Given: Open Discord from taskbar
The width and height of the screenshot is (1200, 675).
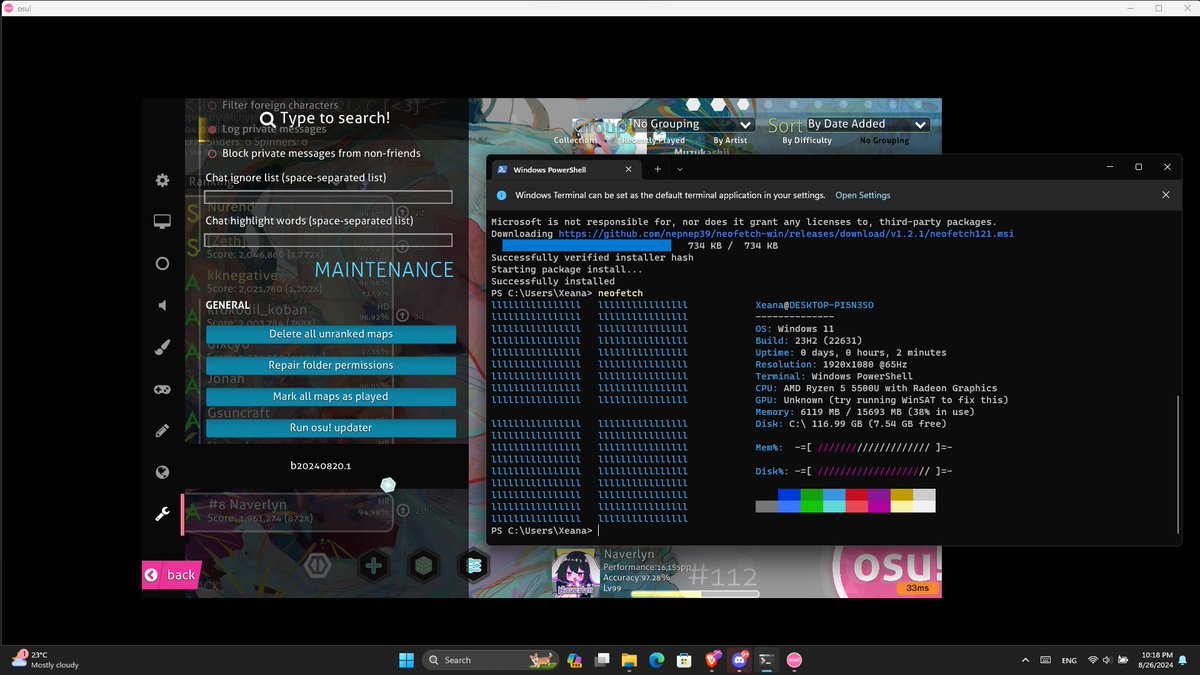Looking at the screenshot, I should [x=738, y=660].
